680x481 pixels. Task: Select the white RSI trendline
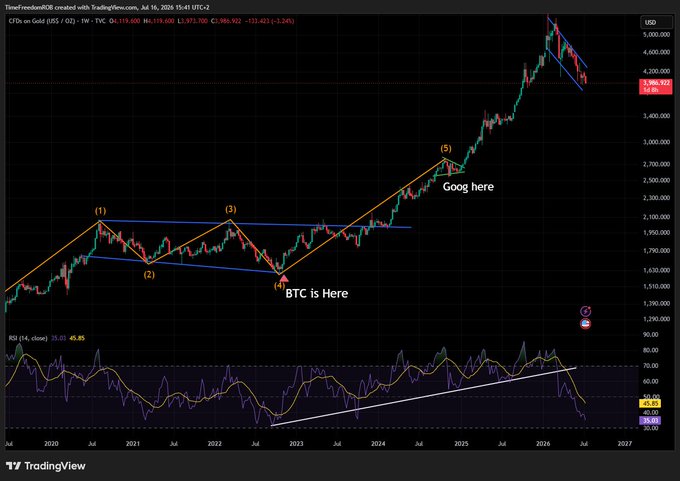[423, 397]
